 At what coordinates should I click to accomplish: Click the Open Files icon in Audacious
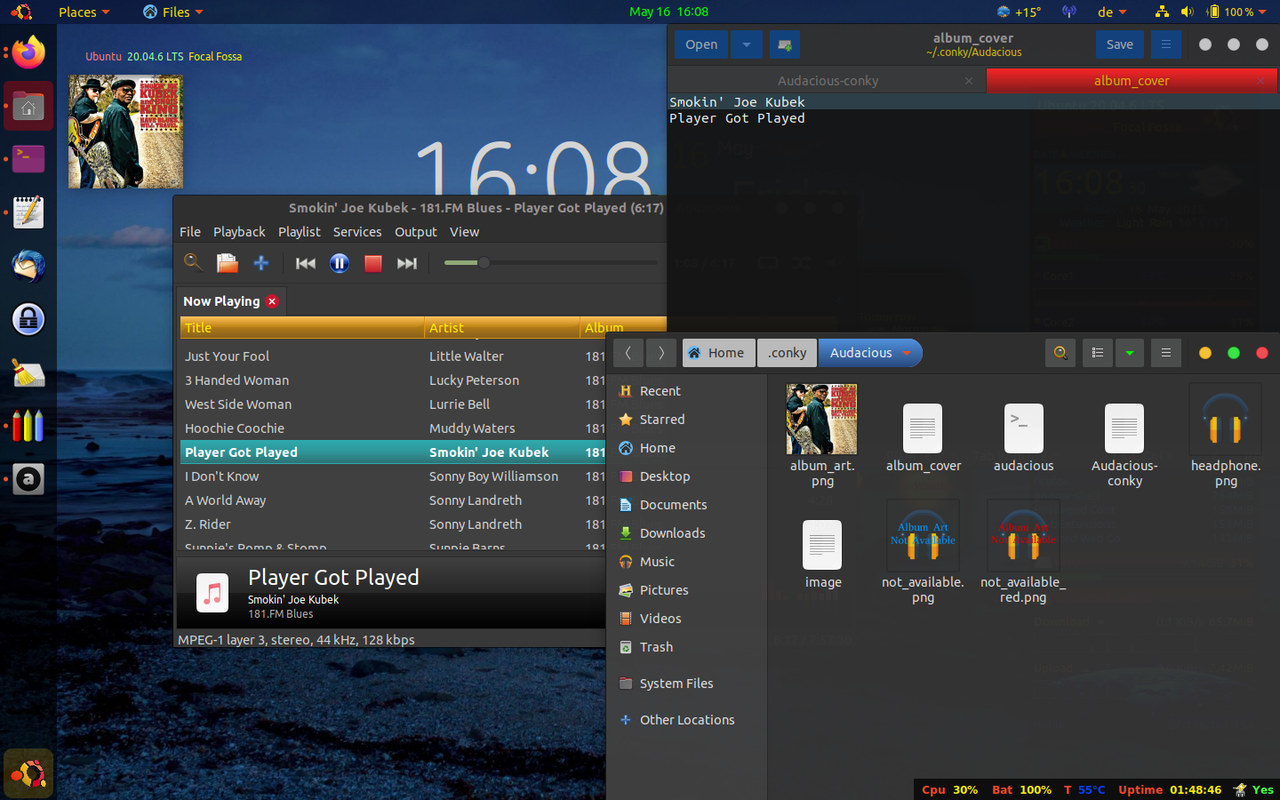(x=227, y=263)
